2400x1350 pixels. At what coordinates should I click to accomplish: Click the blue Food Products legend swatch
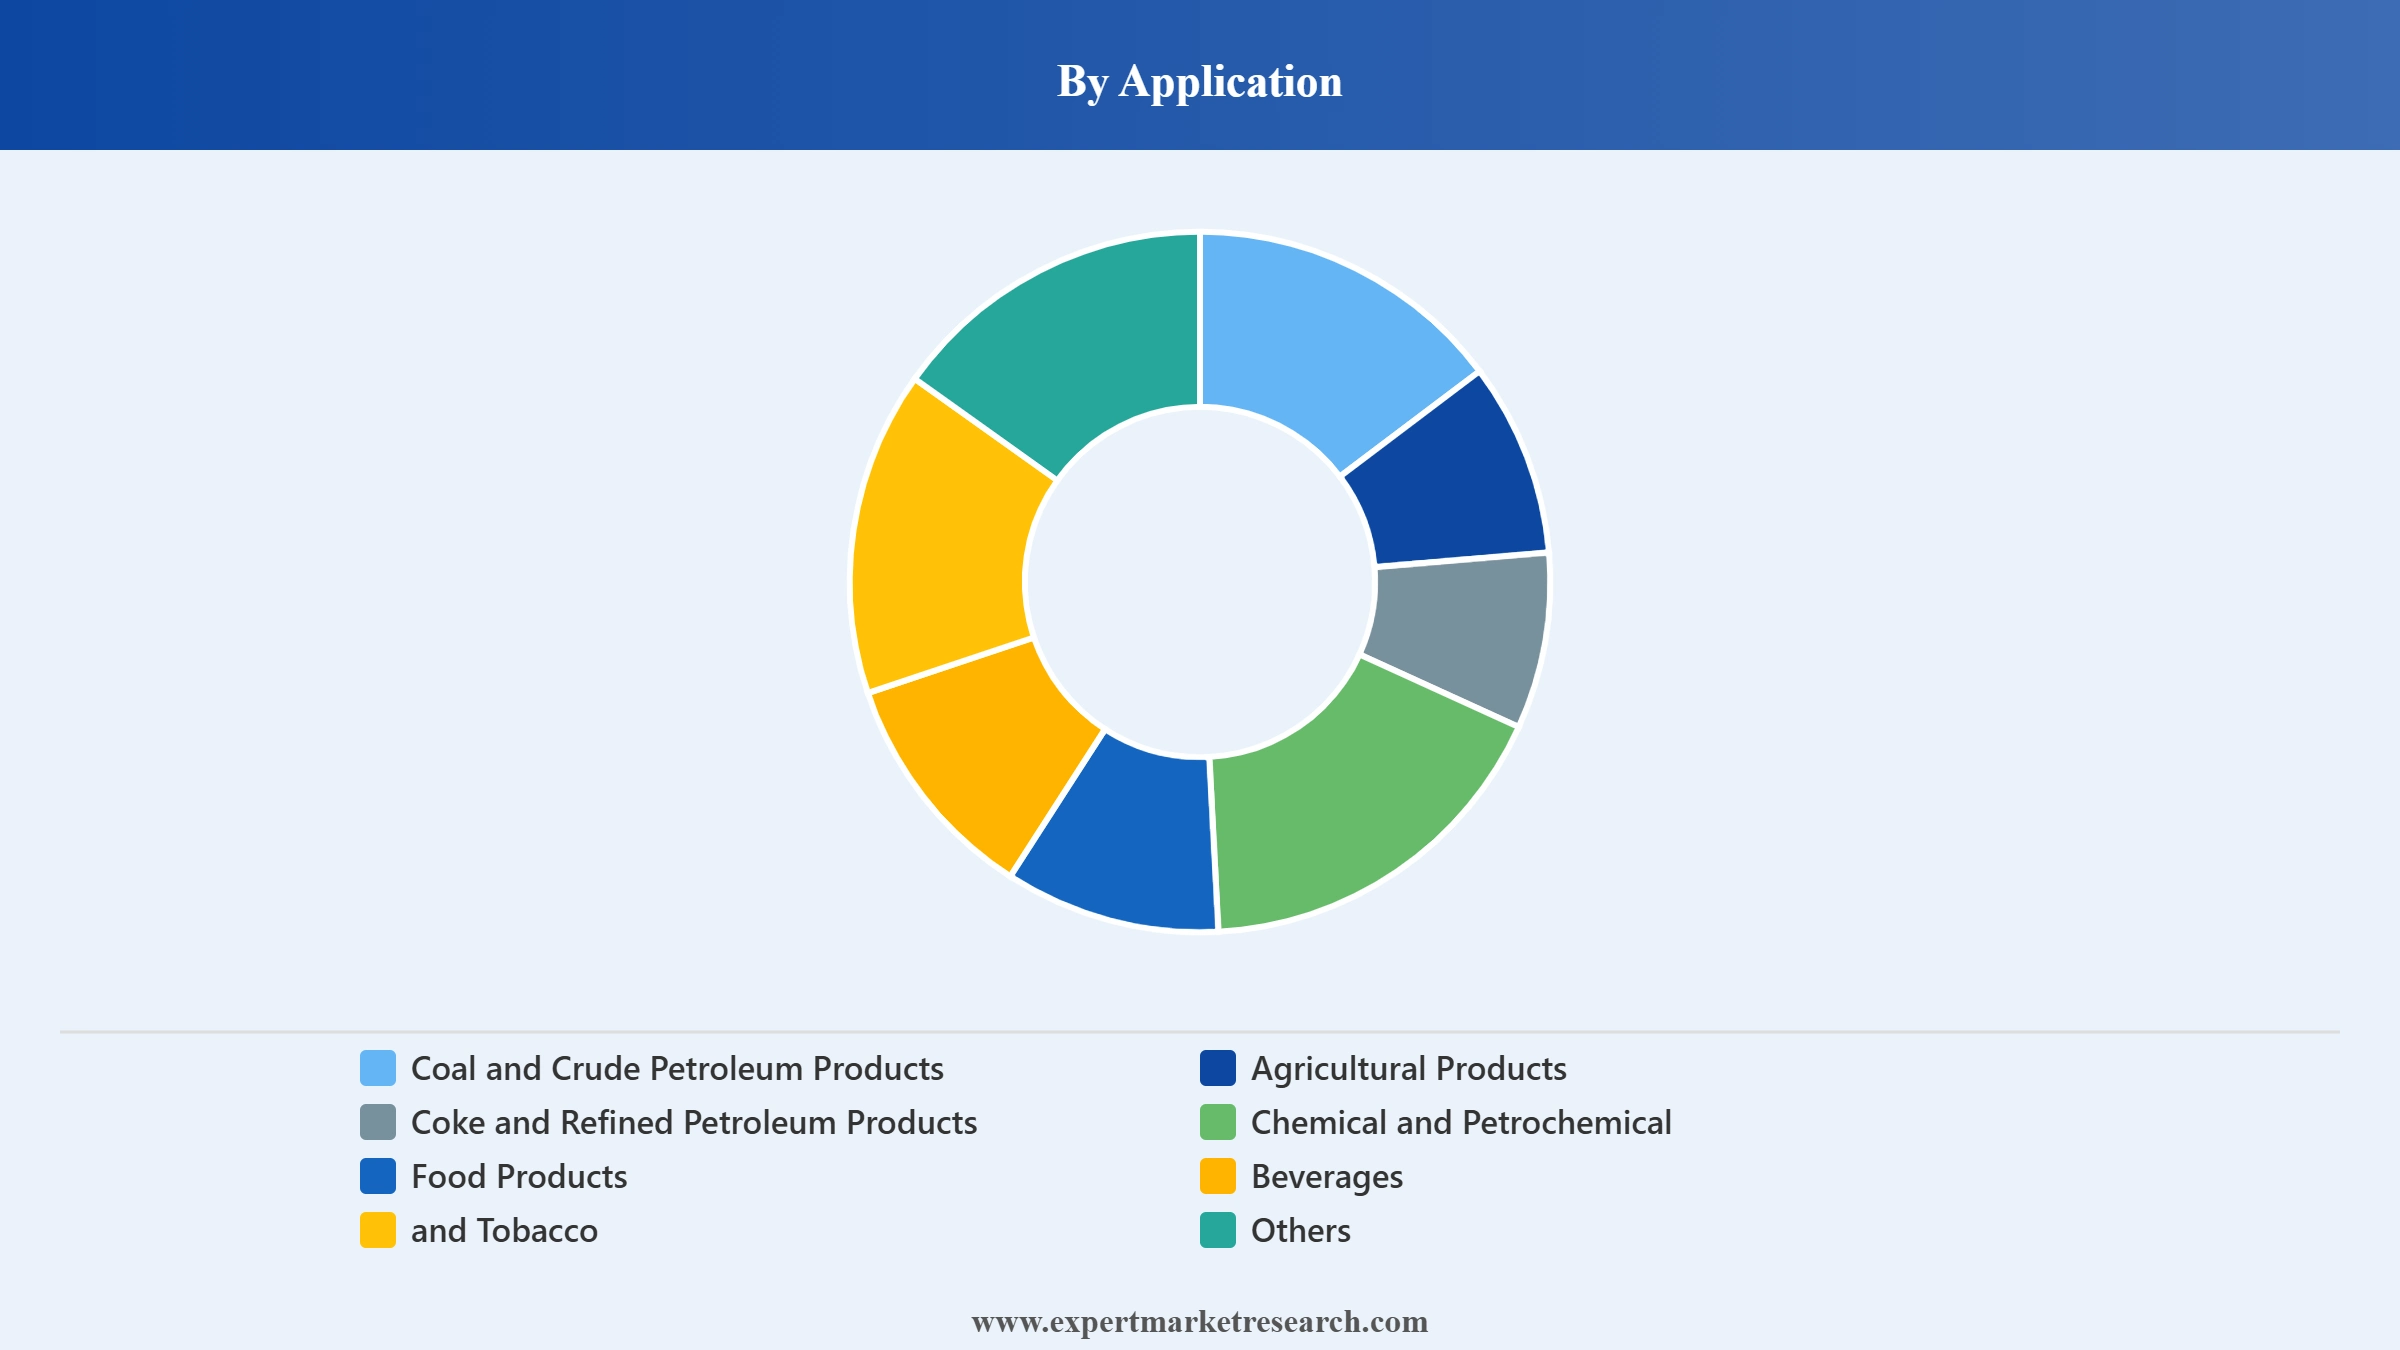(378, 1176)
